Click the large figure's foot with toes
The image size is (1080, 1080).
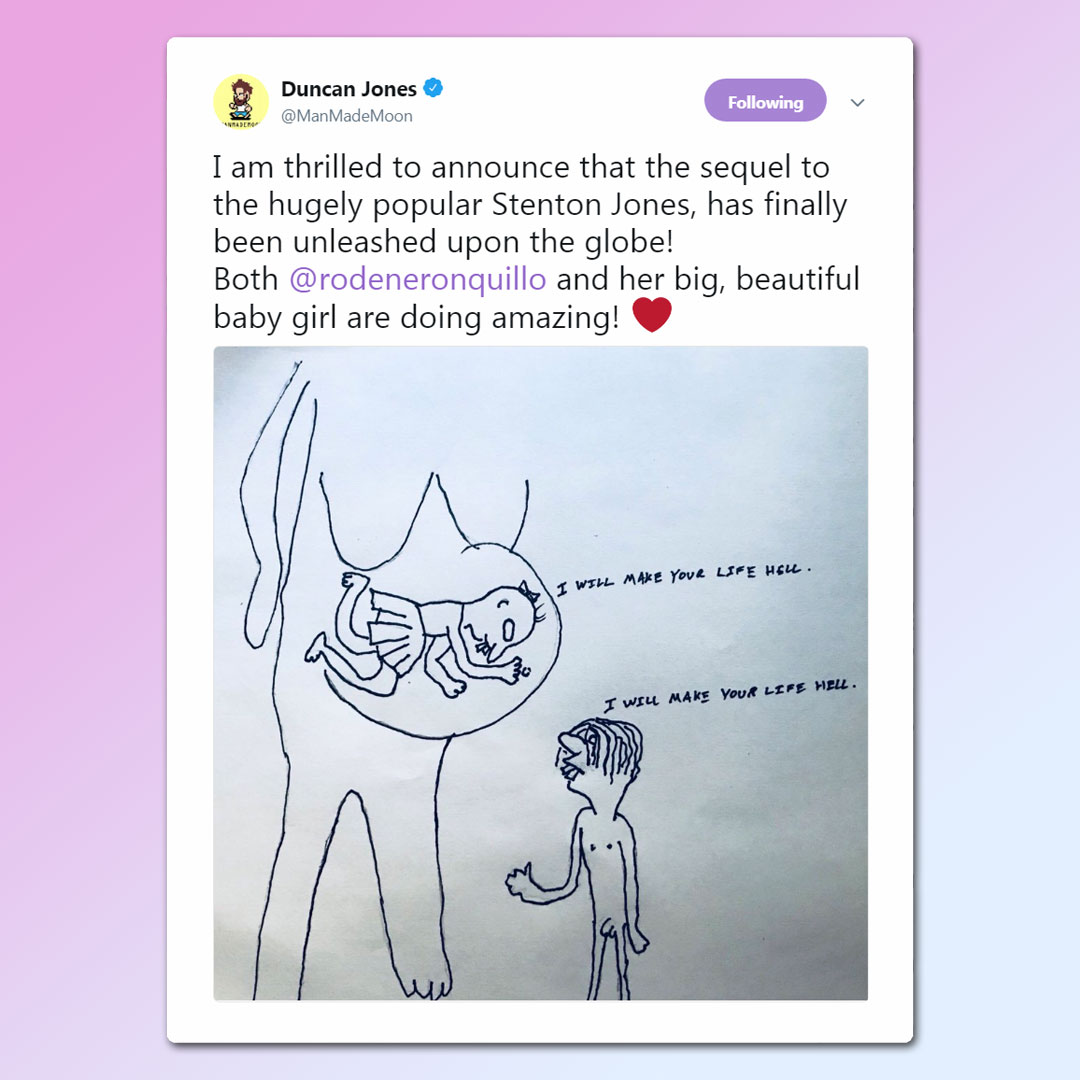tap(428, 986)
